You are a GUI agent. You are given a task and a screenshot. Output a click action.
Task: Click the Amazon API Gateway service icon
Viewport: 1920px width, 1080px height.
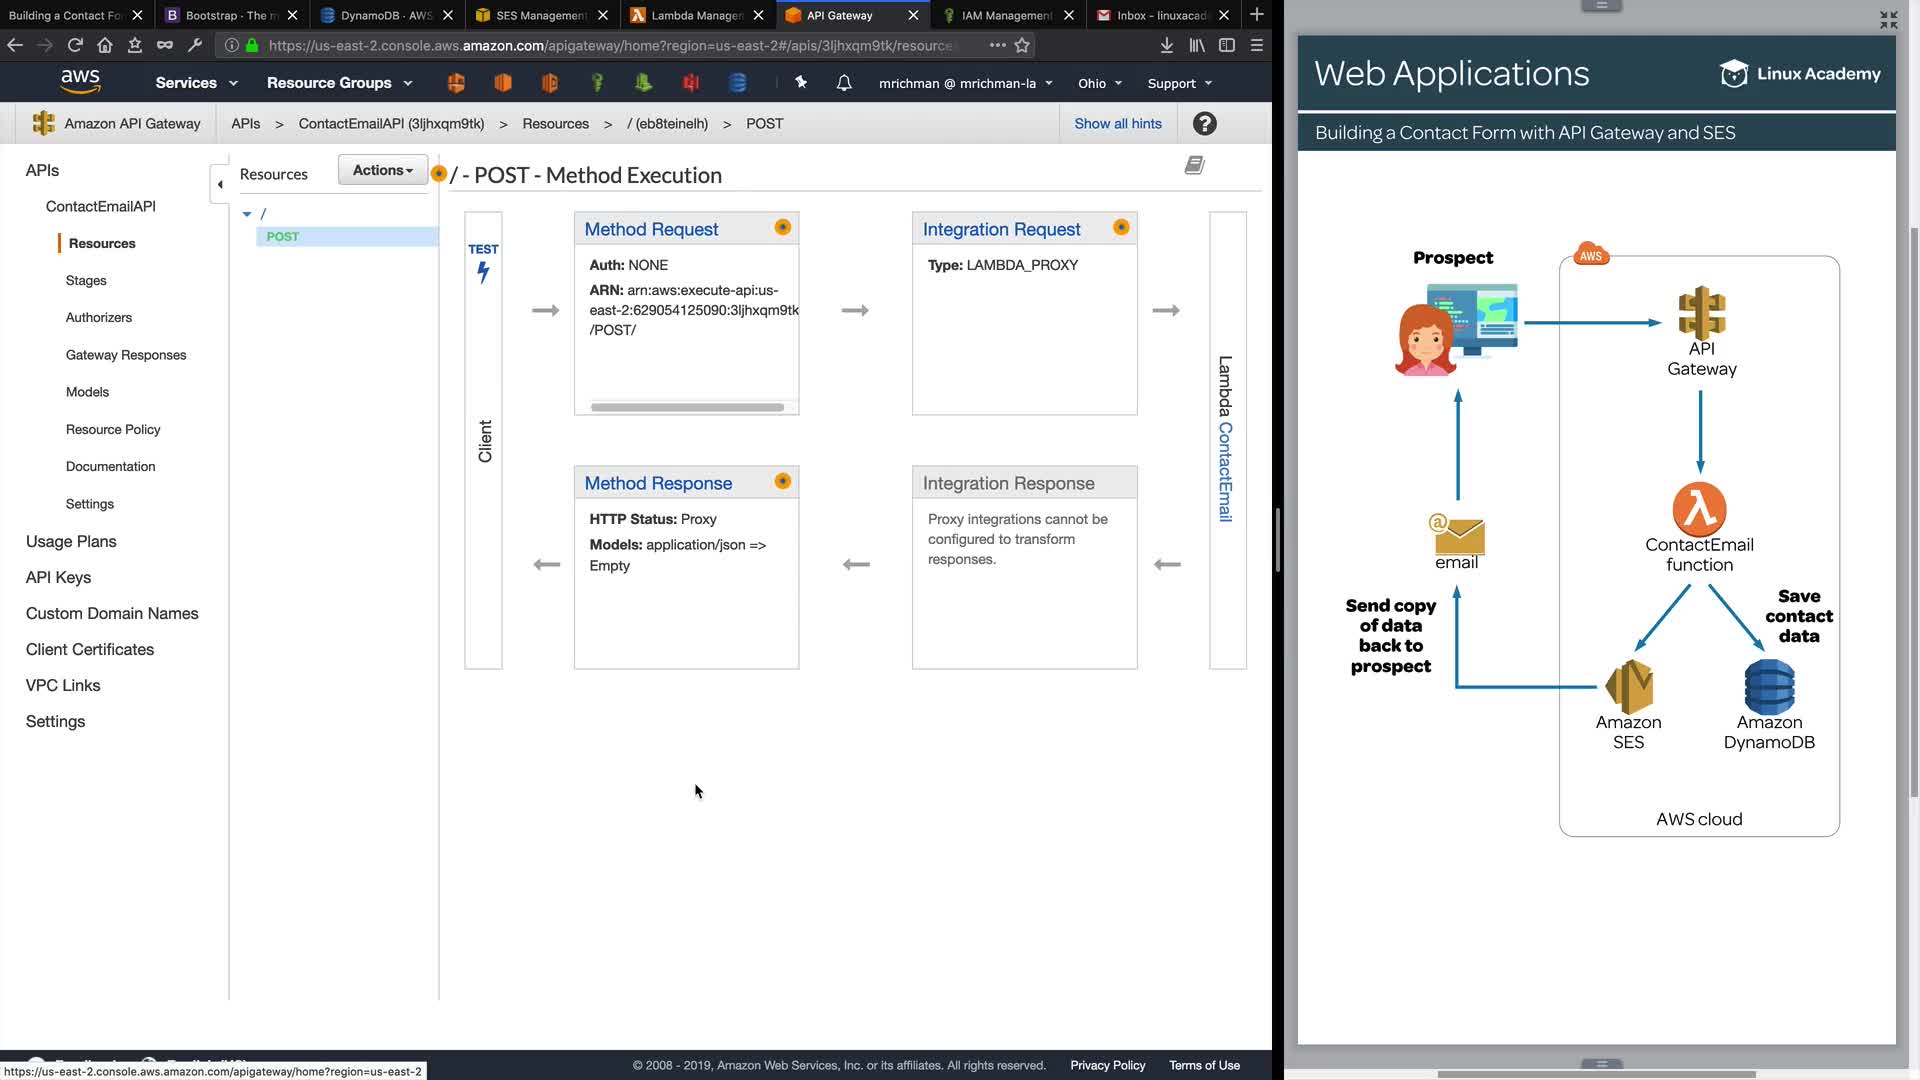click(x=43, y=124)
